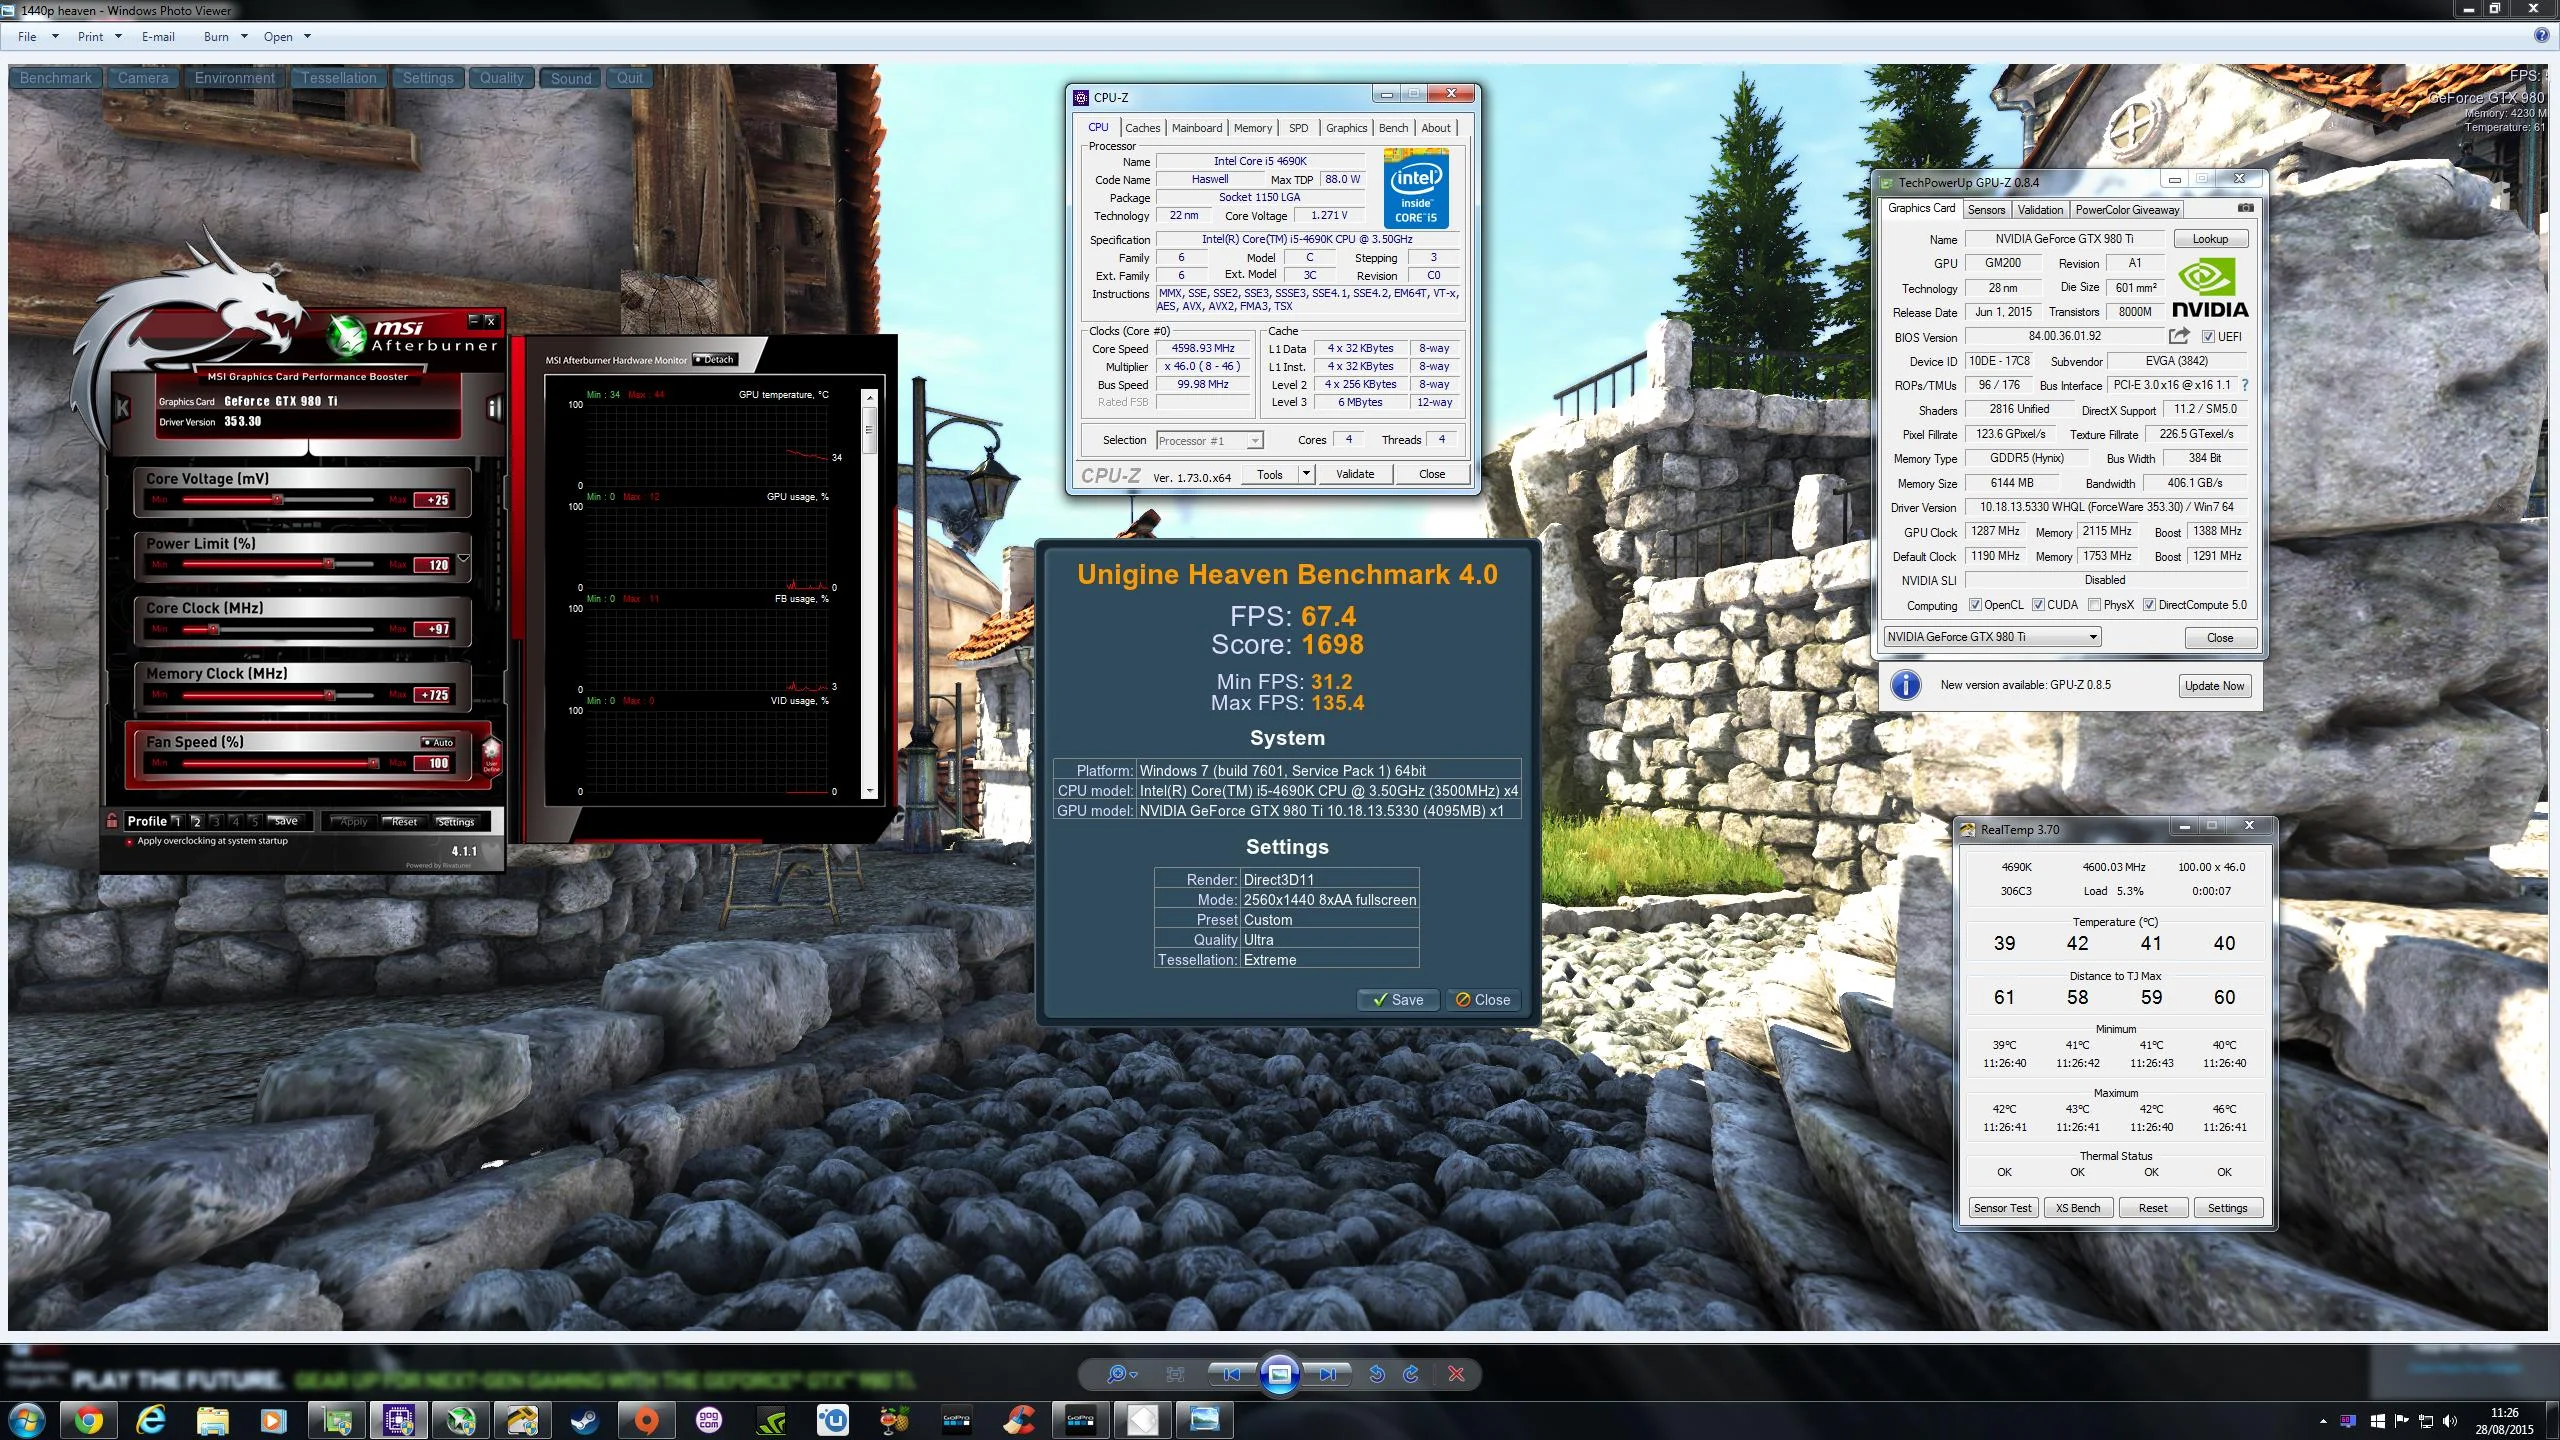Switch to GPU-Z Sensors tab
This screenshot has height=1440, width=2560.
pyautogui.click(x=1986, y=209)
